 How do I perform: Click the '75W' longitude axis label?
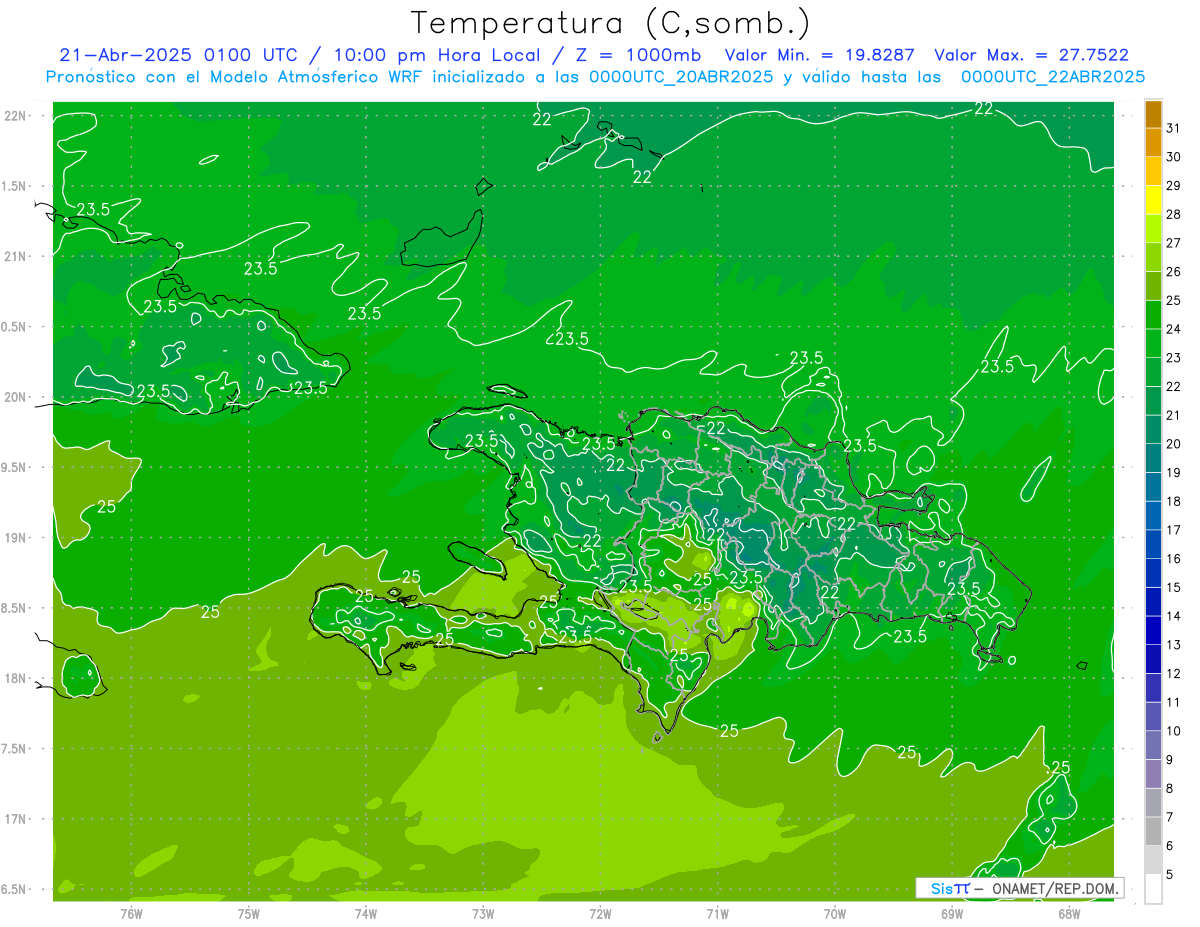click(x=249, y=912)
